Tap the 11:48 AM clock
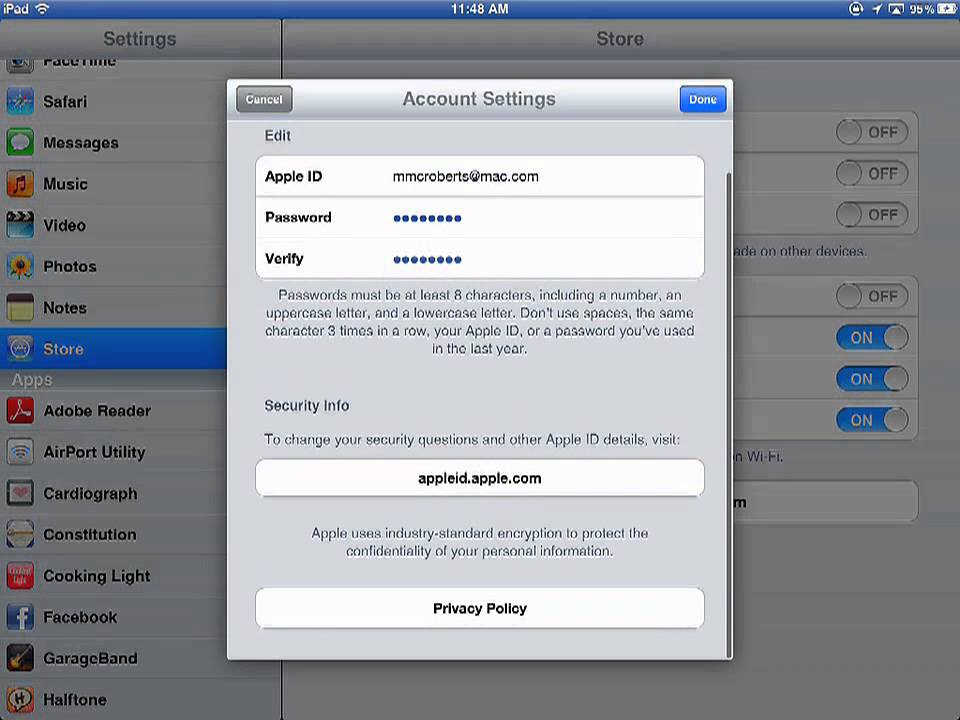Viewport: 960px width, 720px height. [x=479, y=9]
